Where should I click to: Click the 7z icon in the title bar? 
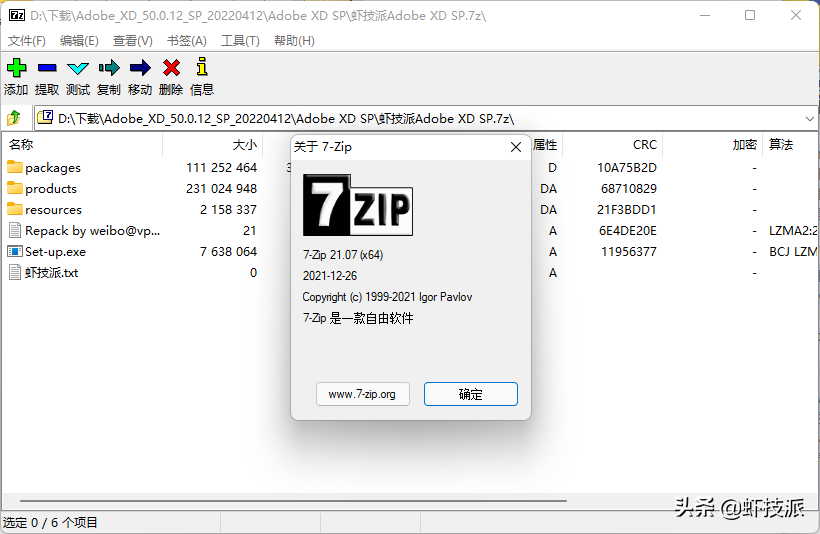17,15
